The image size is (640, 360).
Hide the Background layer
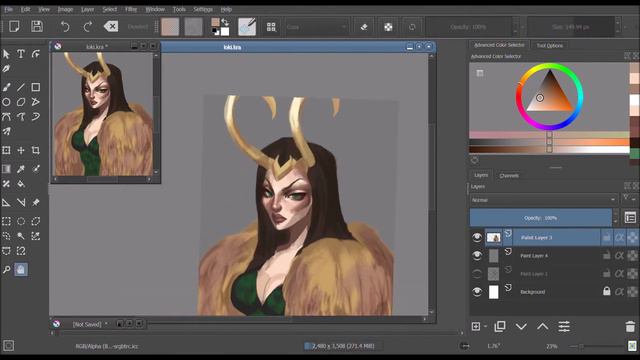tap(477, 291)
